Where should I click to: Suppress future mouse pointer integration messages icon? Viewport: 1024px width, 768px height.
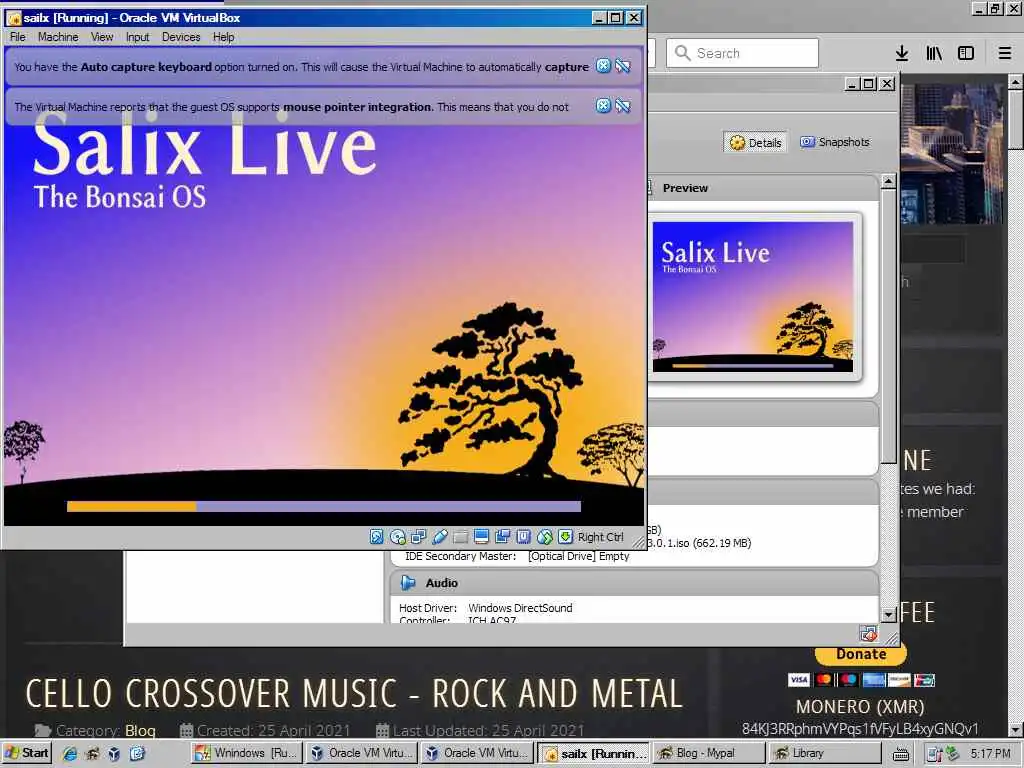623,106
